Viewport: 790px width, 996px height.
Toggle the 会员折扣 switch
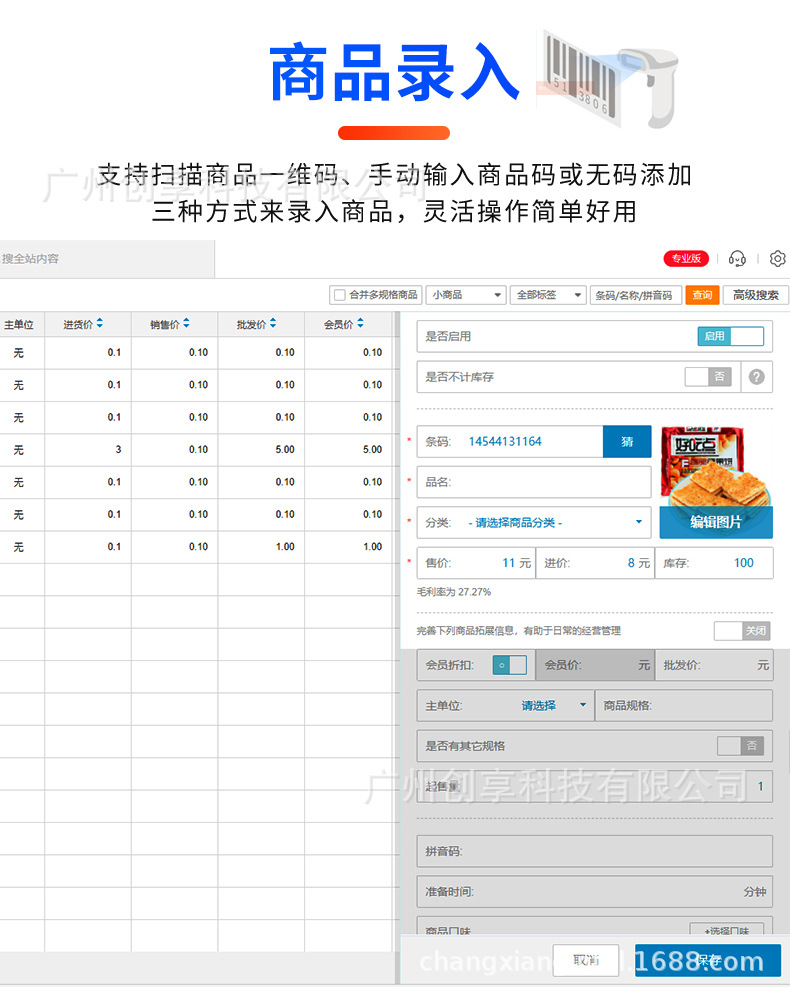click(x=509, y=665)
